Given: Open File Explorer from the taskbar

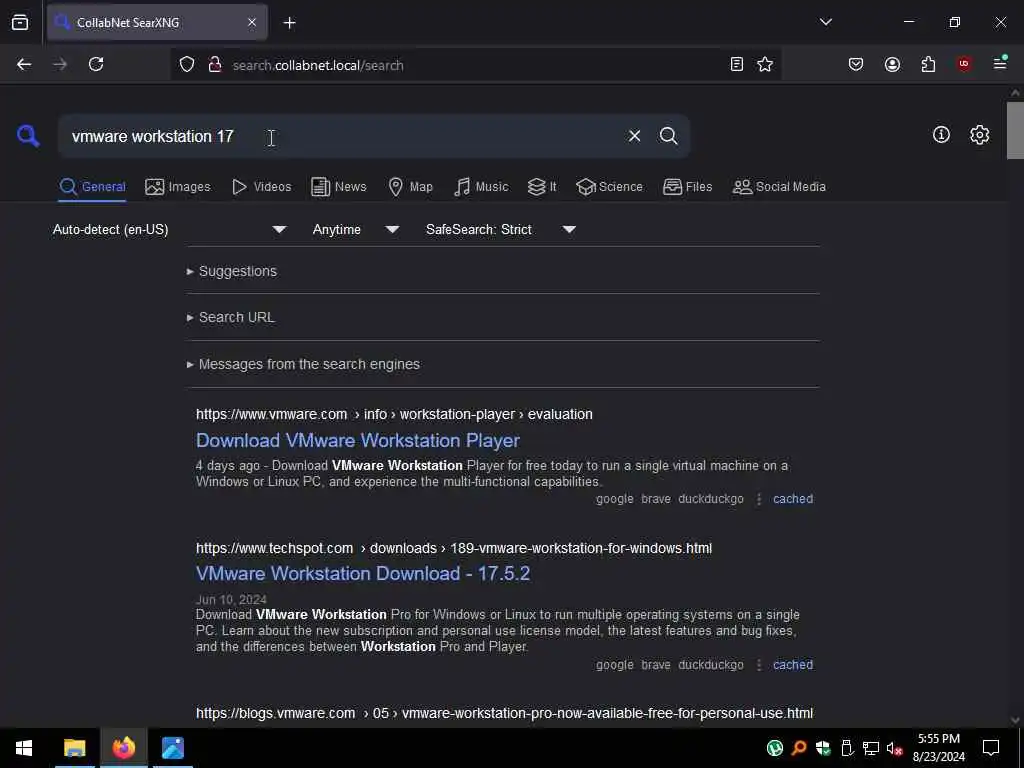Looking at the screenshot, I should [74, 748].
